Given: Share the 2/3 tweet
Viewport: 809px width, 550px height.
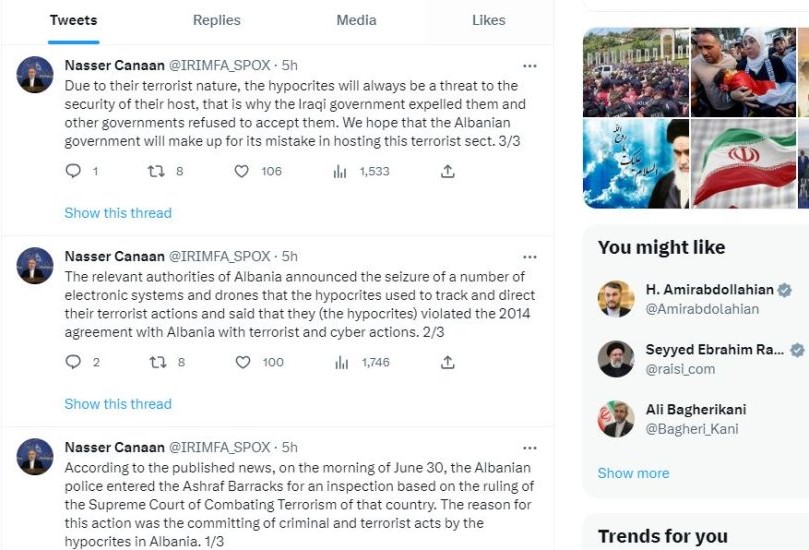Looking at the screenshot, I should click(447, 362).
